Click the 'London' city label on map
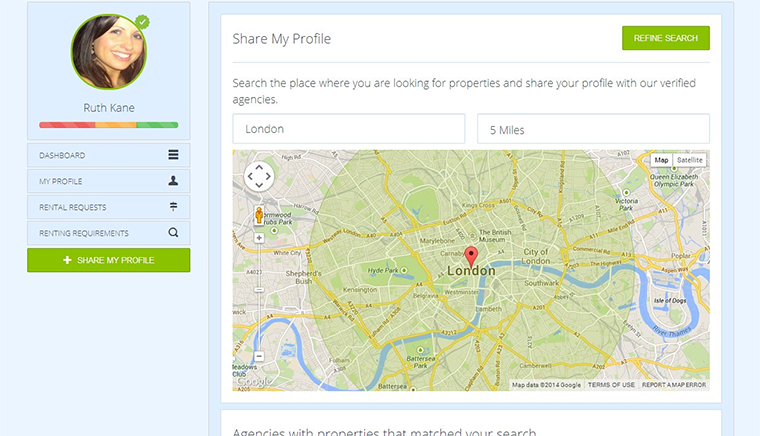760x436 pixels. click(471, 271)
